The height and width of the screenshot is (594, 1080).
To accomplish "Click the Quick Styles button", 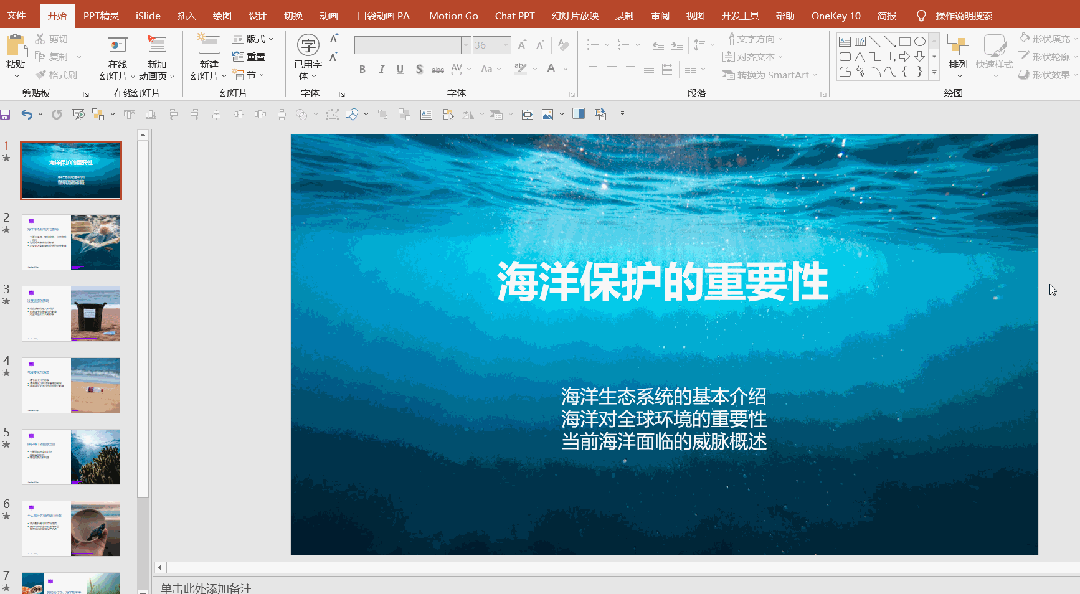I will point(994,54).
